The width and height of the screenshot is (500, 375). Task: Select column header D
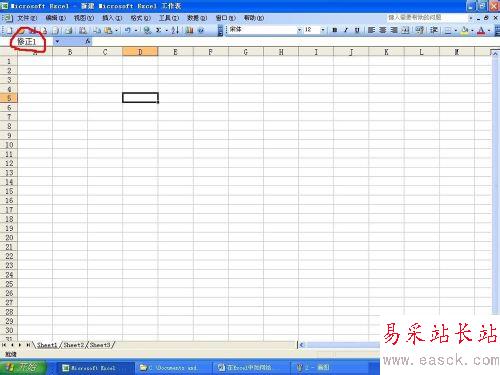(x=140, y=52)
